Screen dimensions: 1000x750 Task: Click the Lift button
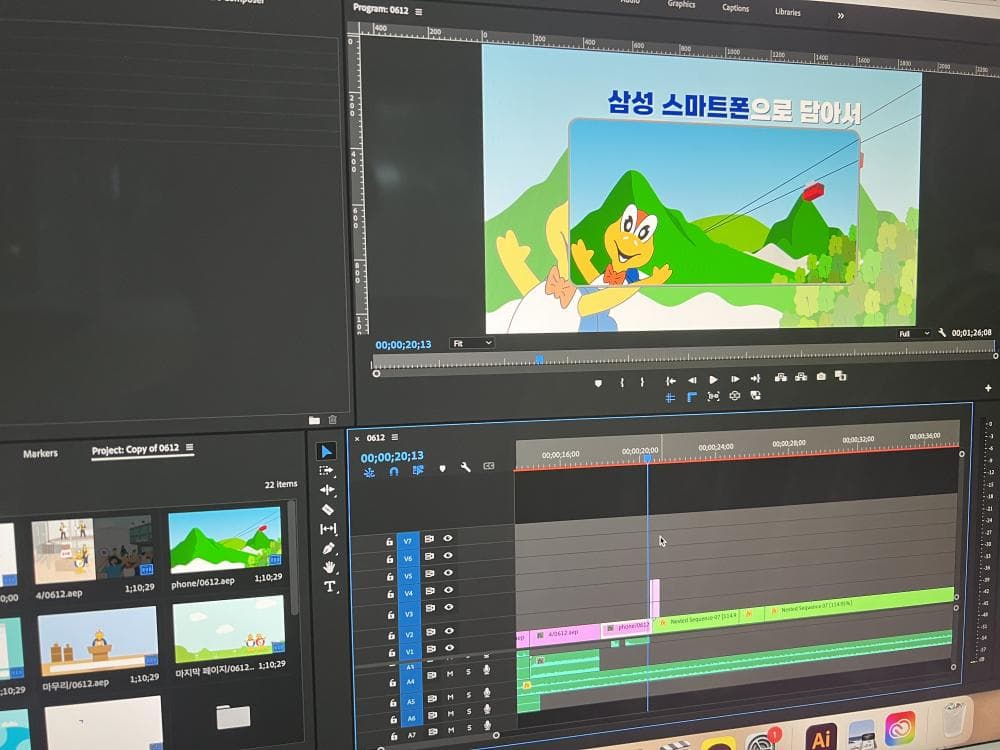(781, 378)
